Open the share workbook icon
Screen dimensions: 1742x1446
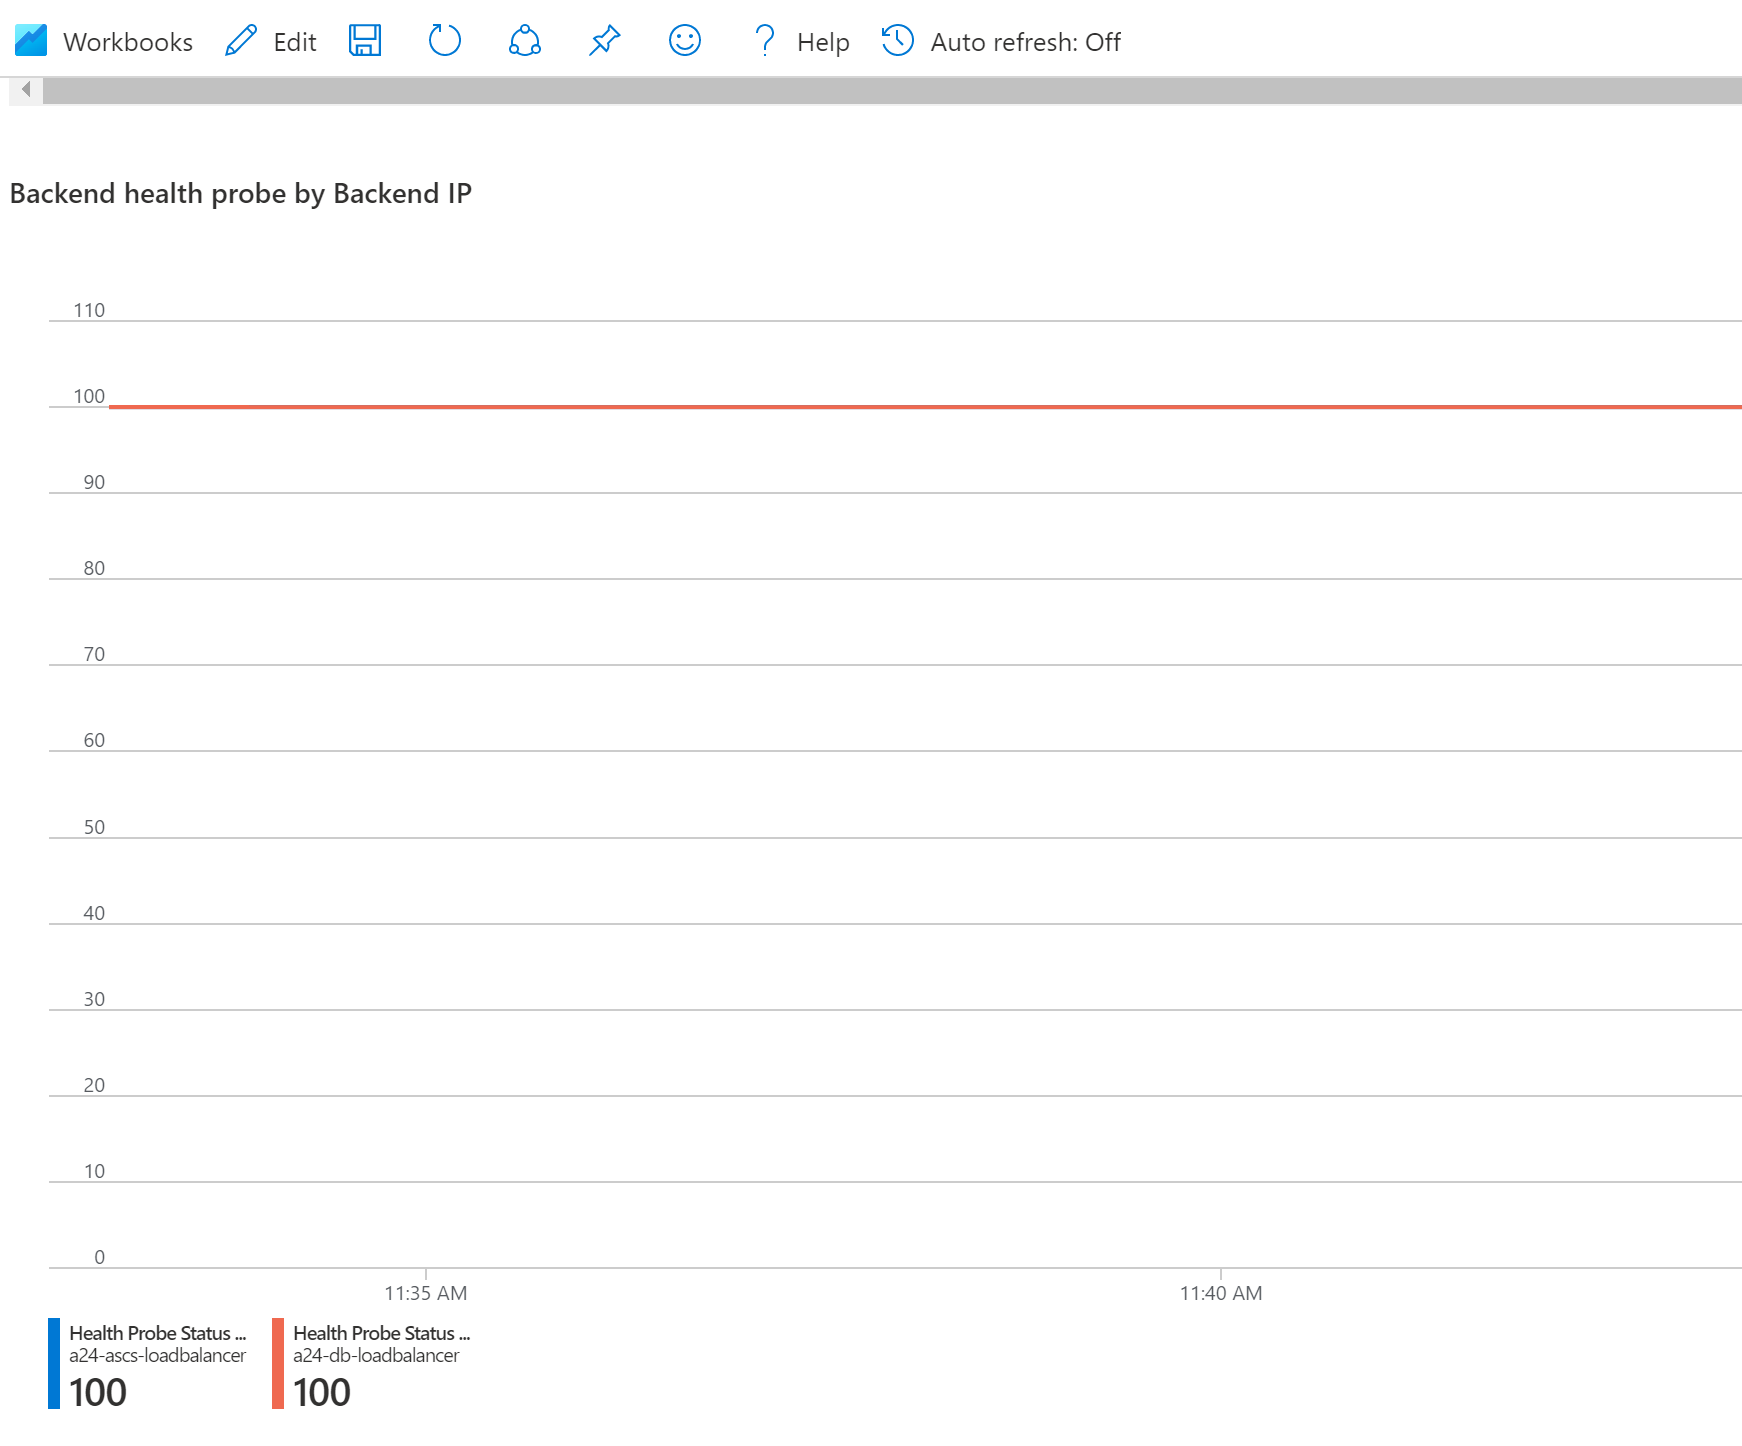[525, 41]
